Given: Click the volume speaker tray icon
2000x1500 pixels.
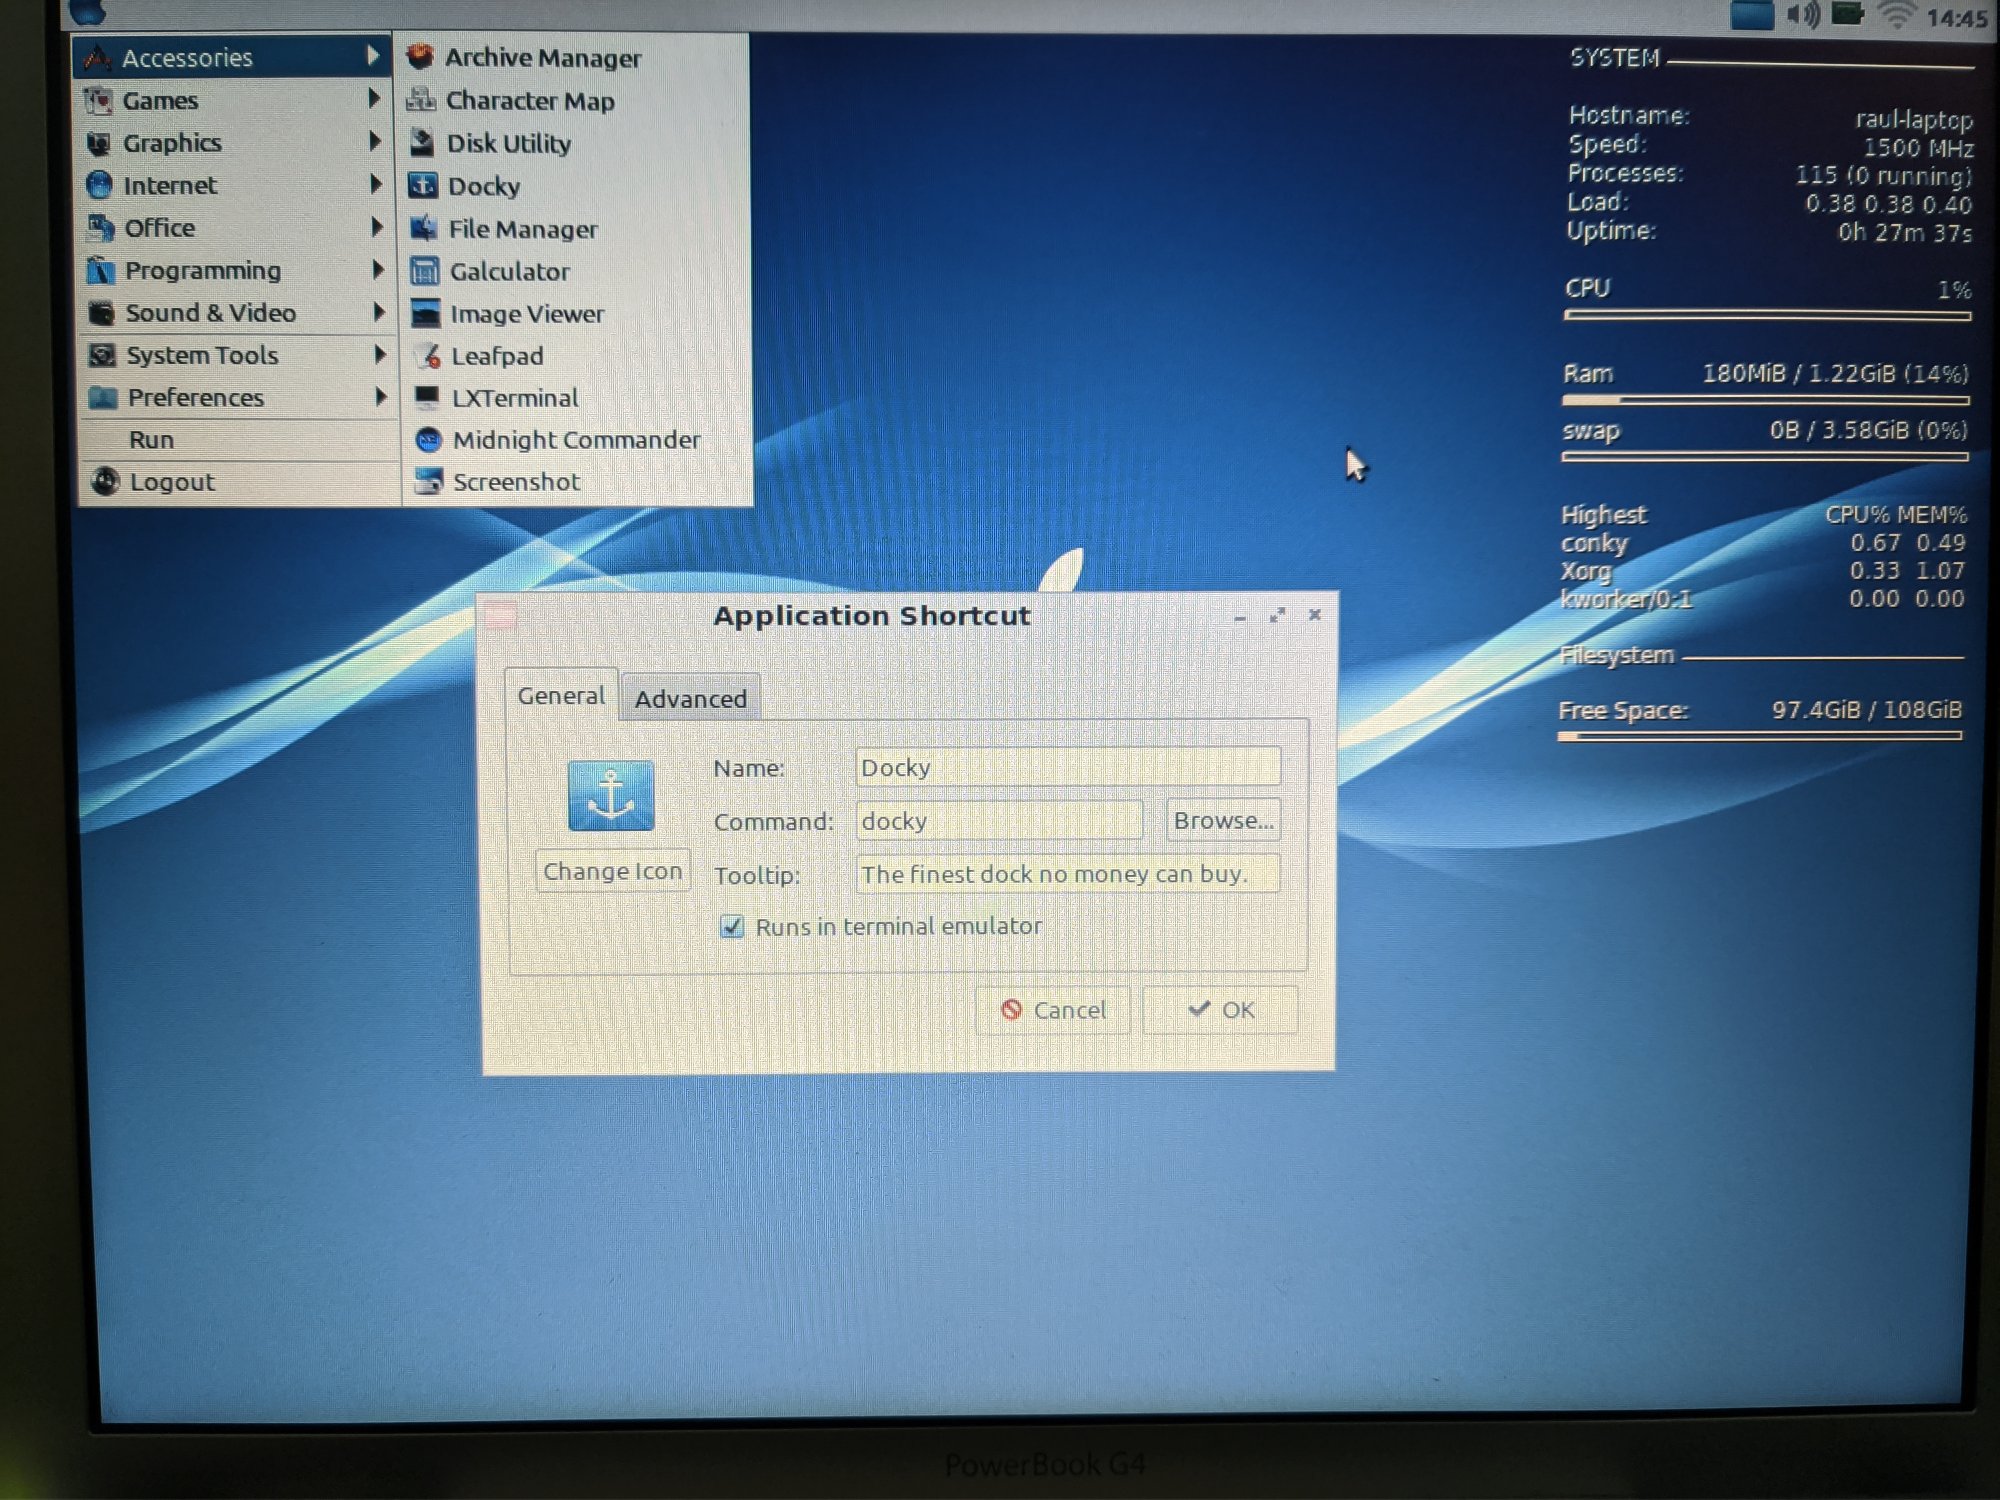Looking at the screenshot, I should point(1803,15).
